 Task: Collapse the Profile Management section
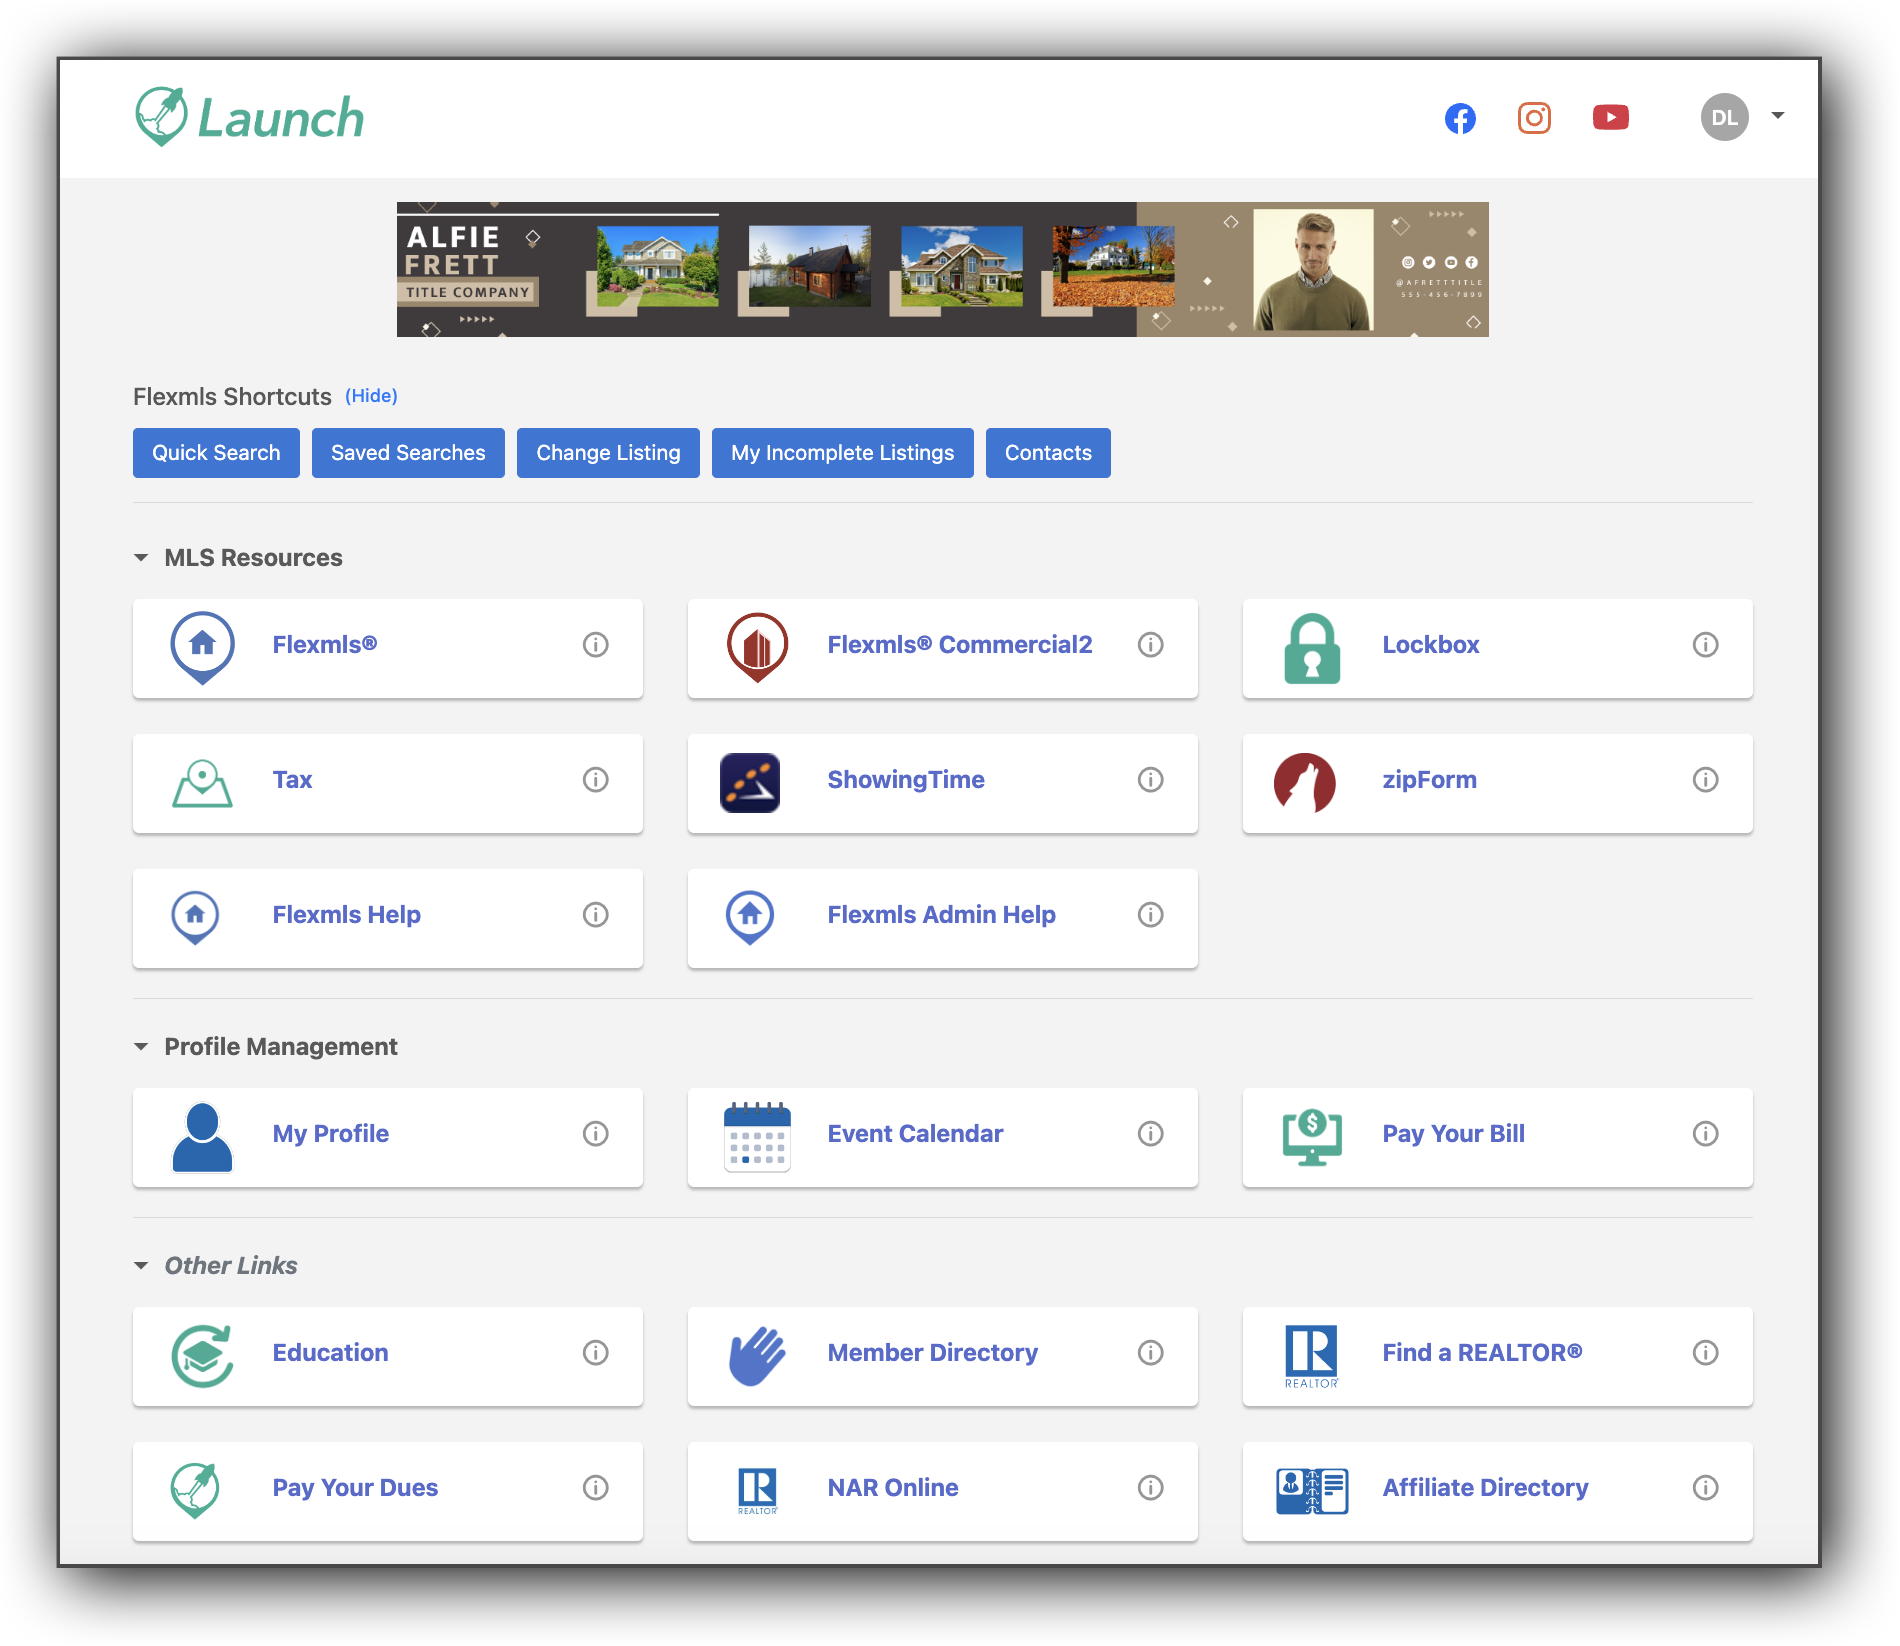point(141,1047)
